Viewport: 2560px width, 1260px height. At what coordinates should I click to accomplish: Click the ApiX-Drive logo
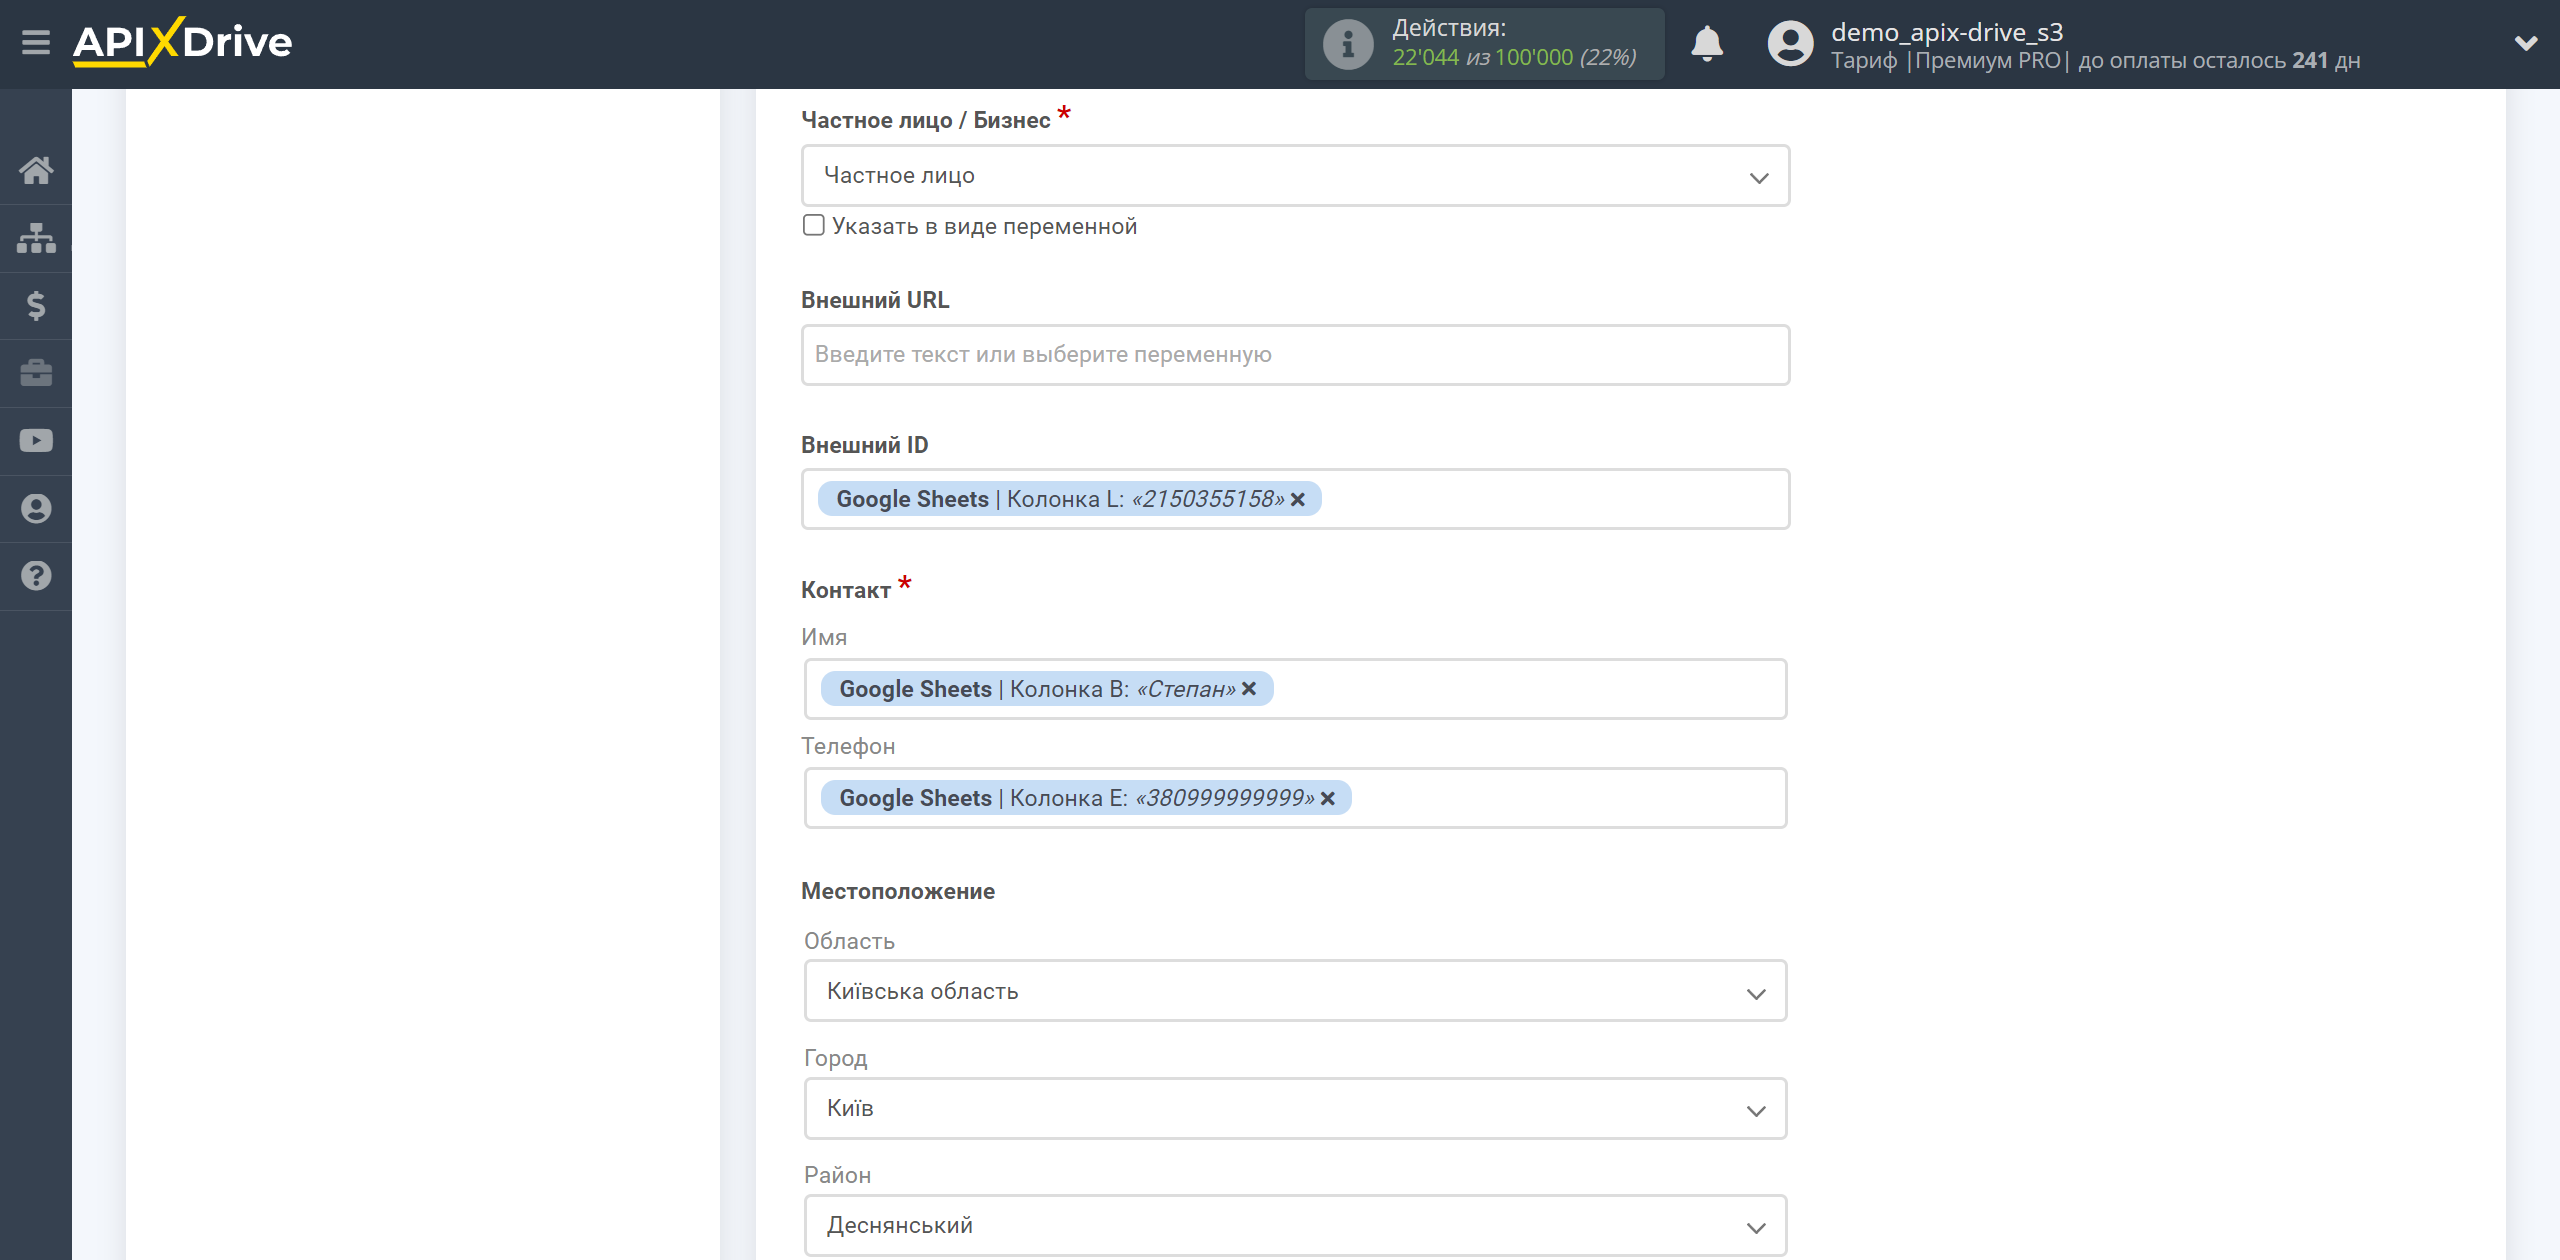[x=182, y=42]
